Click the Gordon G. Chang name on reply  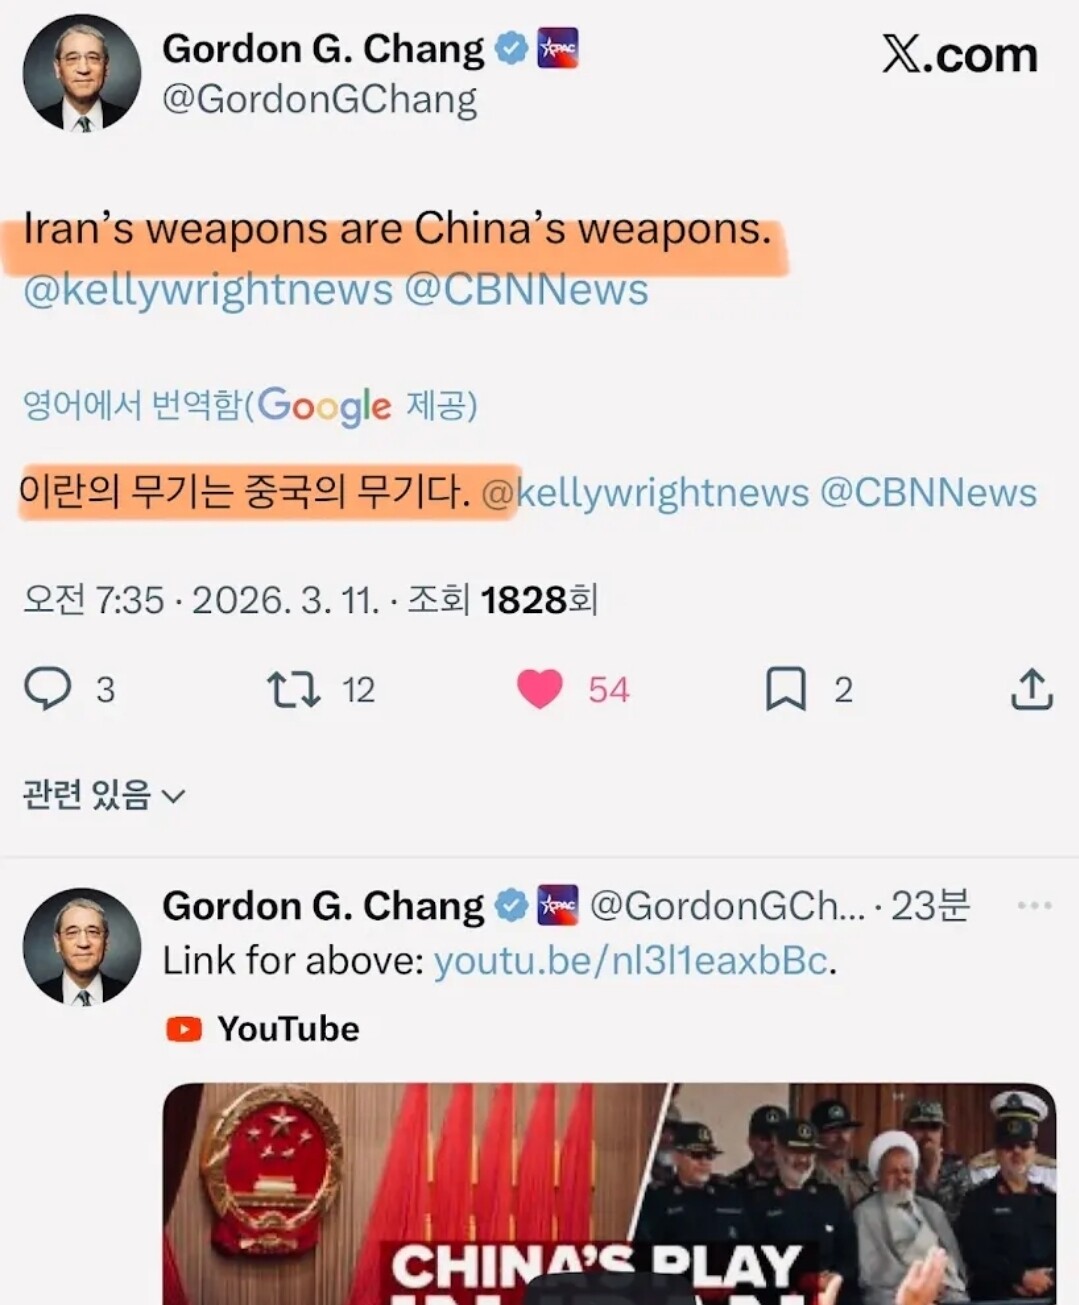pos(323,906)
